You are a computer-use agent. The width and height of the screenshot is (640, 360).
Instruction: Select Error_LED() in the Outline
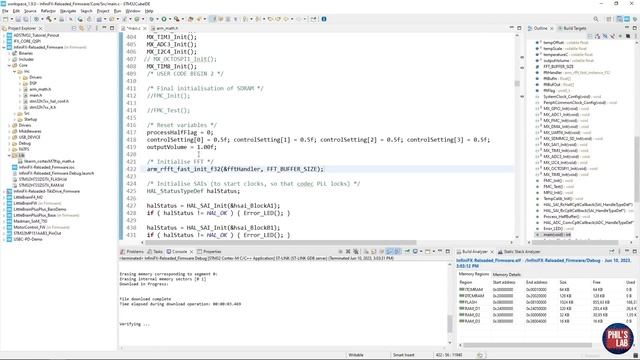(553, 229)
